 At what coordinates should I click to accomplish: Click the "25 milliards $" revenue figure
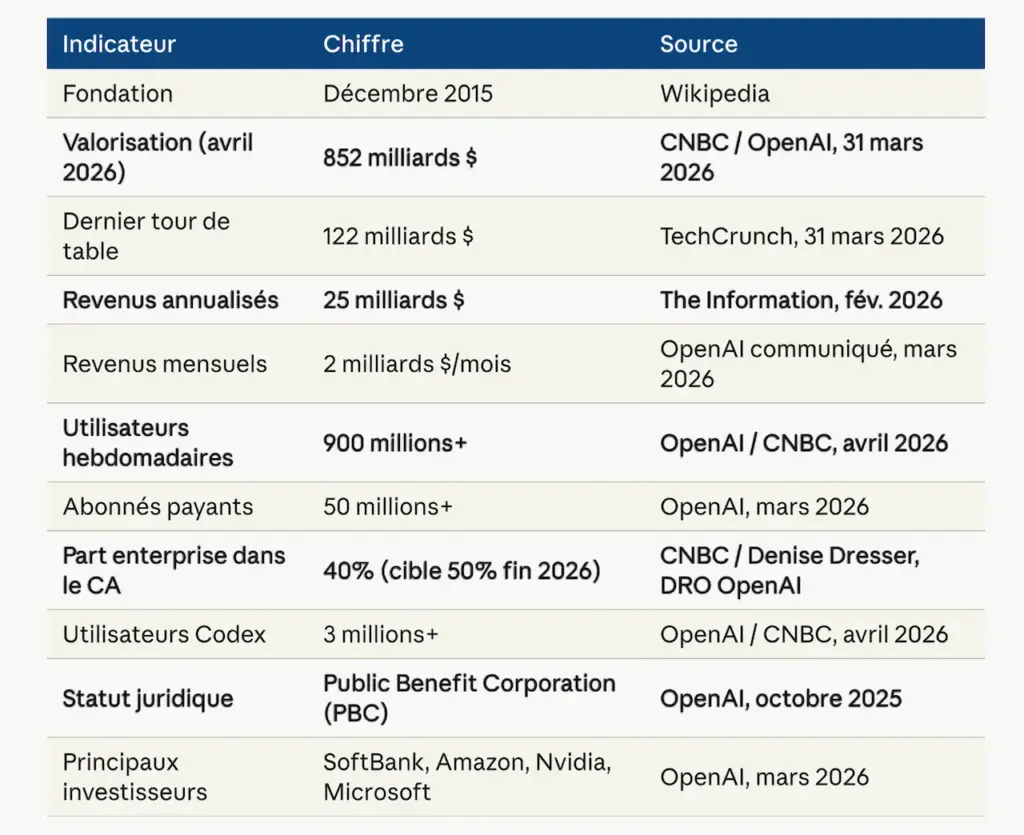393,300
